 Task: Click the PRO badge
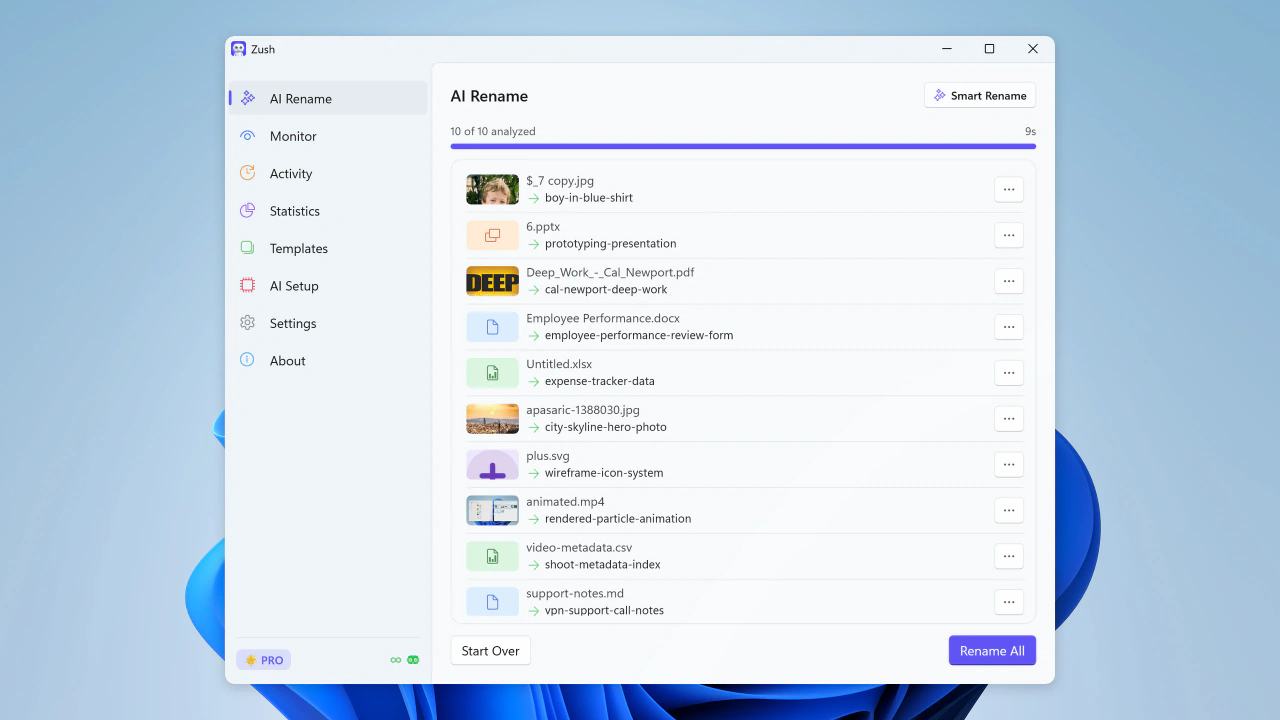pos(264,660)
